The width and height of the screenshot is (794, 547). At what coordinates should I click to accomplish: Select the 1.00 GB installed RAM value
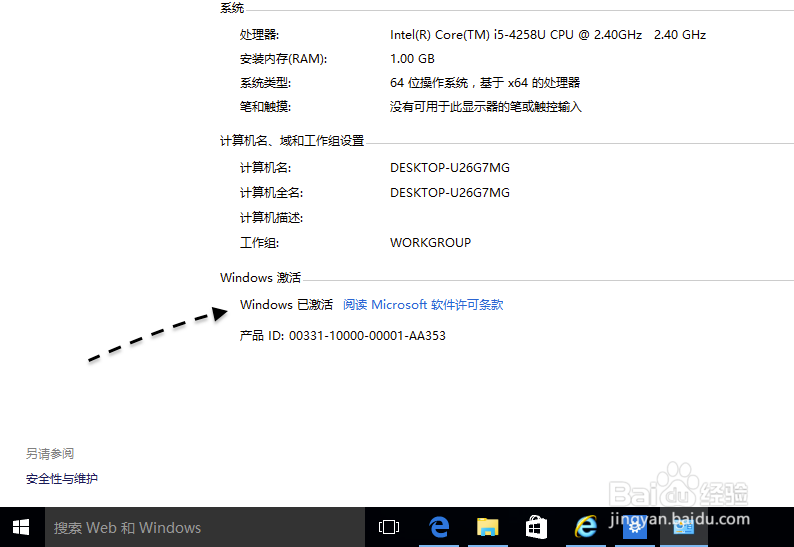412,59
